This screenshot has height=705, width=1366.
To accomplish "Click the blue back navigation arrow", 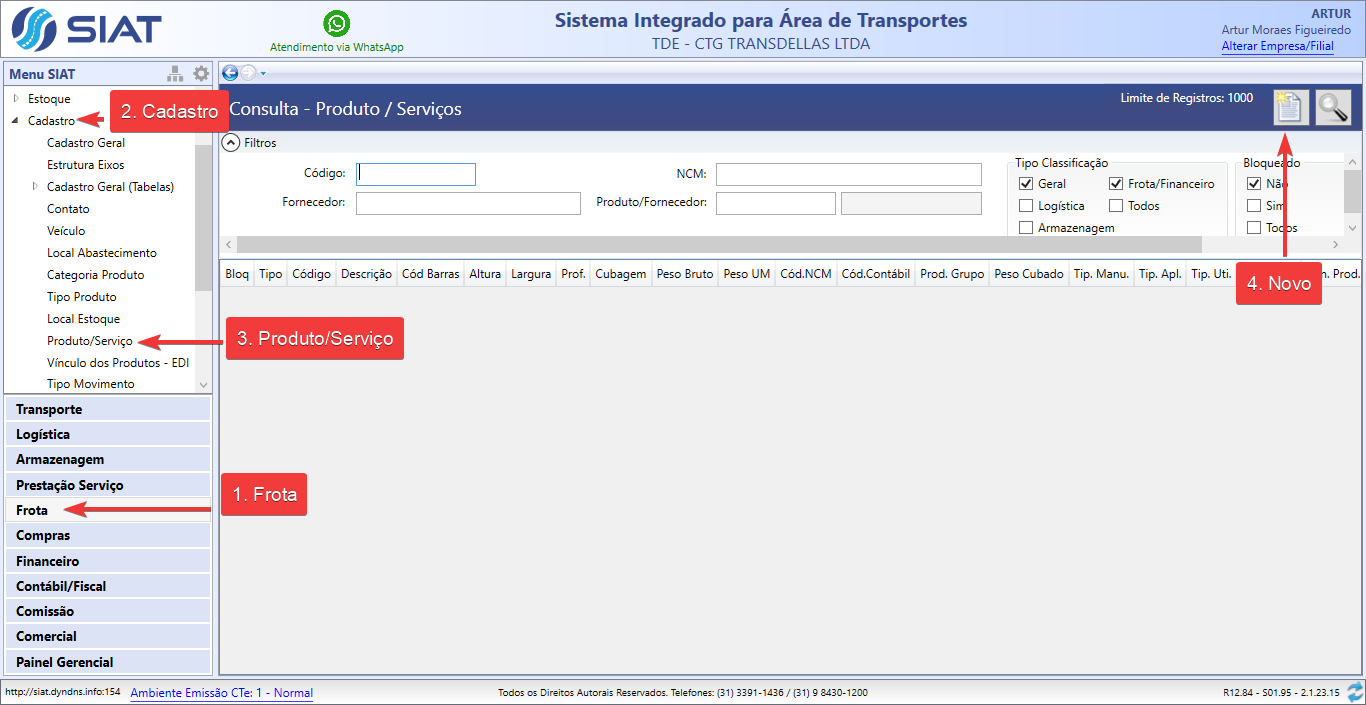I will (x=230, y=72).
